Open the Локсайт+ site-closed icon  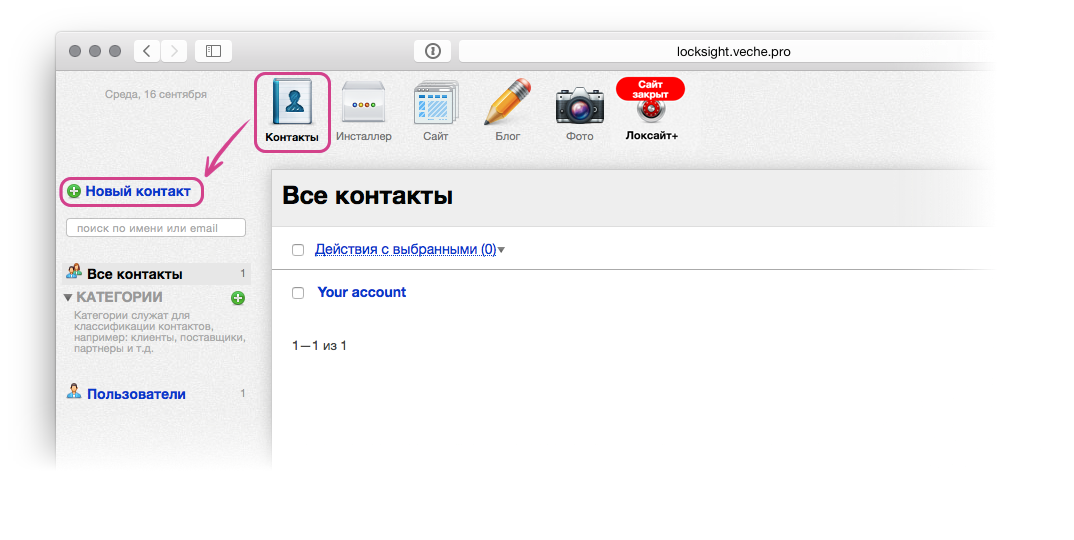[x=651, y=100]
